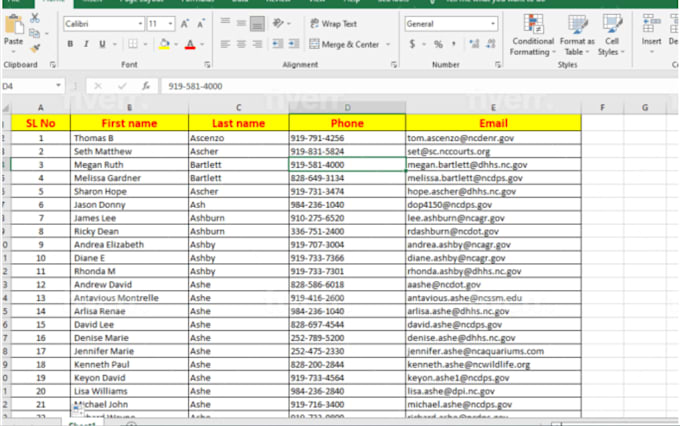
Task: Open Format as Table gallery
Action: [577, 35]
